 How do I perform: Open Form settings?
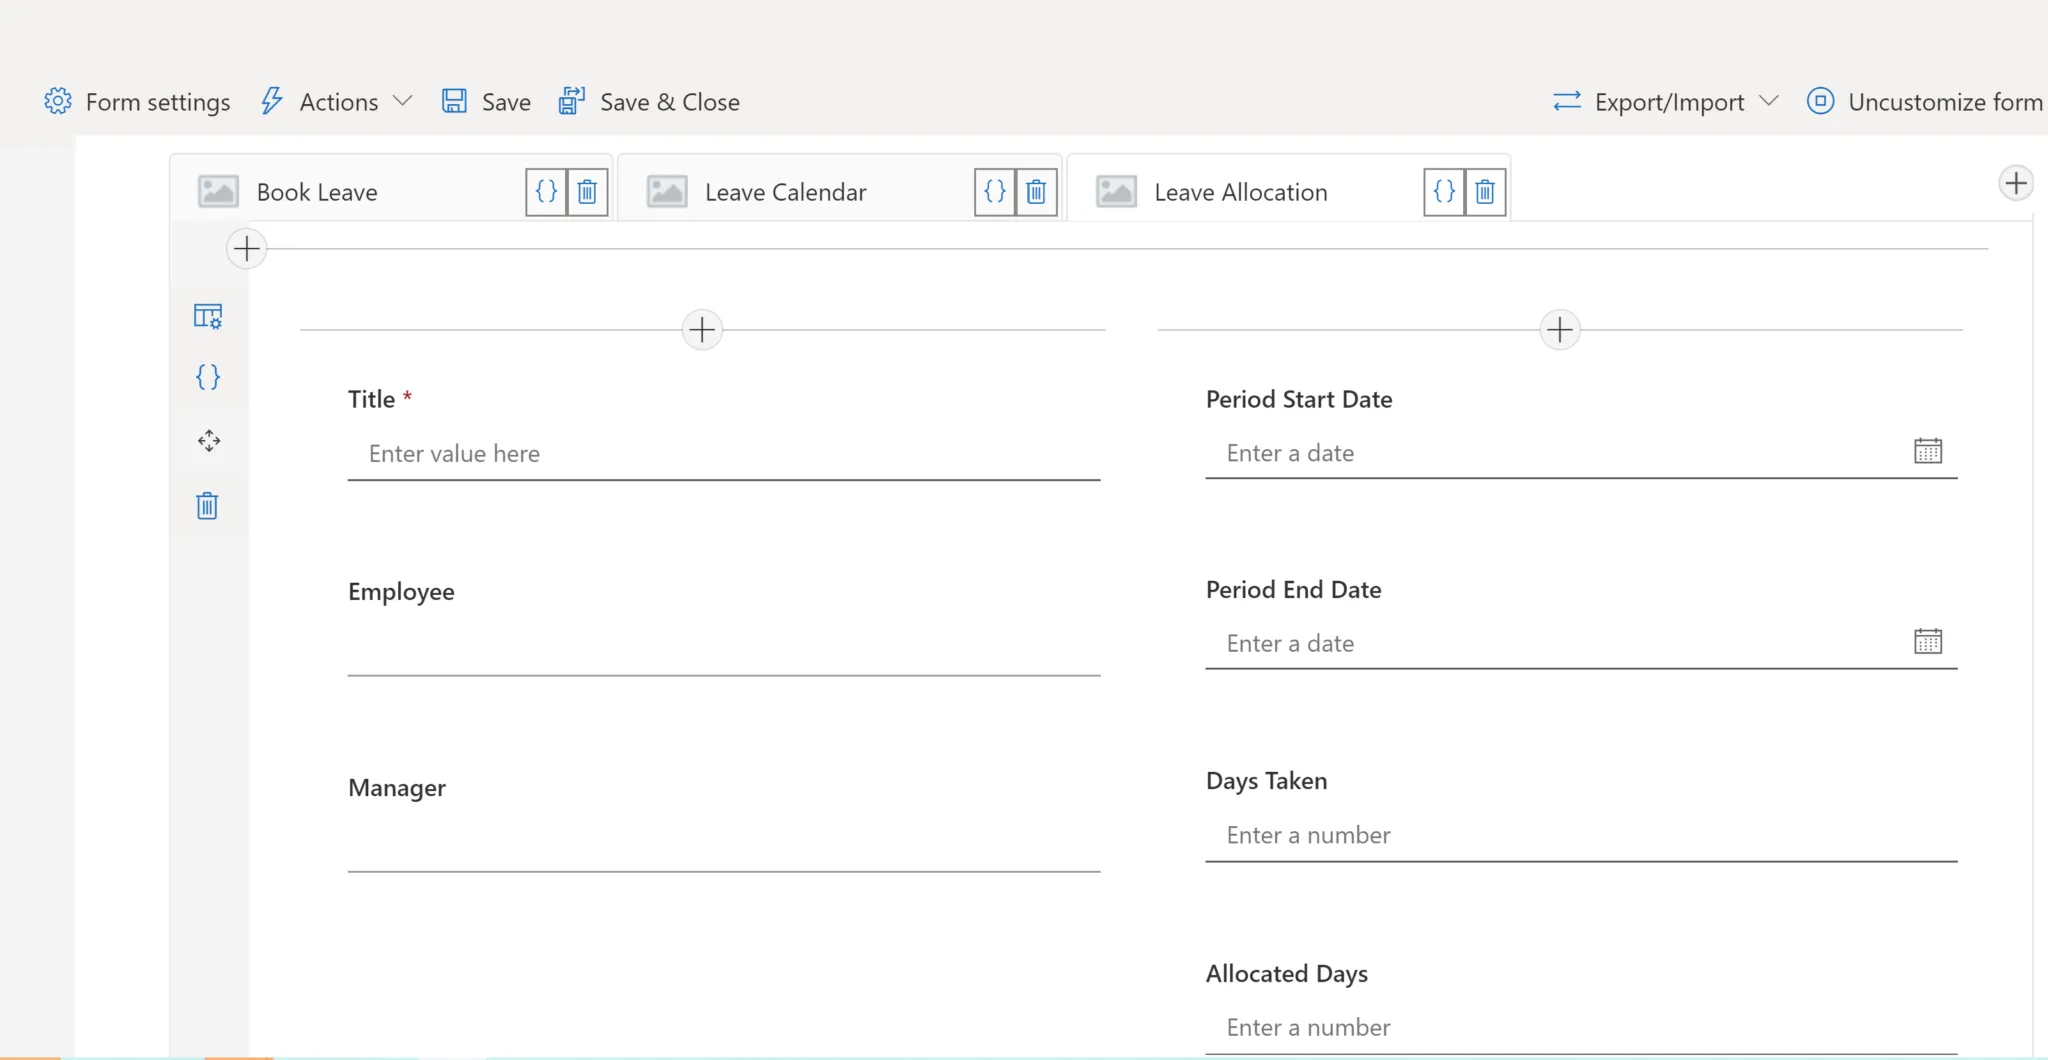coord(137,101)
